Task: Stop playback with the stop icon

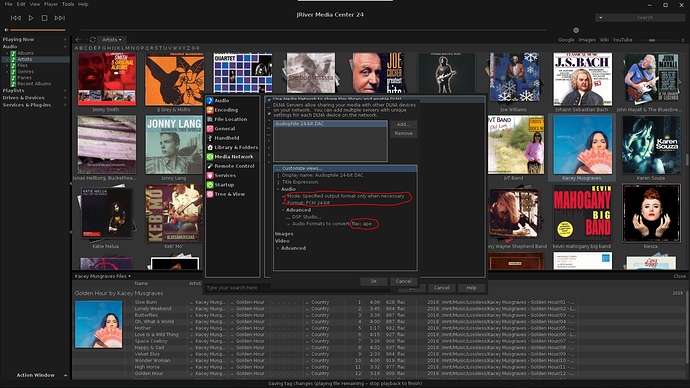Action: pos(44,18)
